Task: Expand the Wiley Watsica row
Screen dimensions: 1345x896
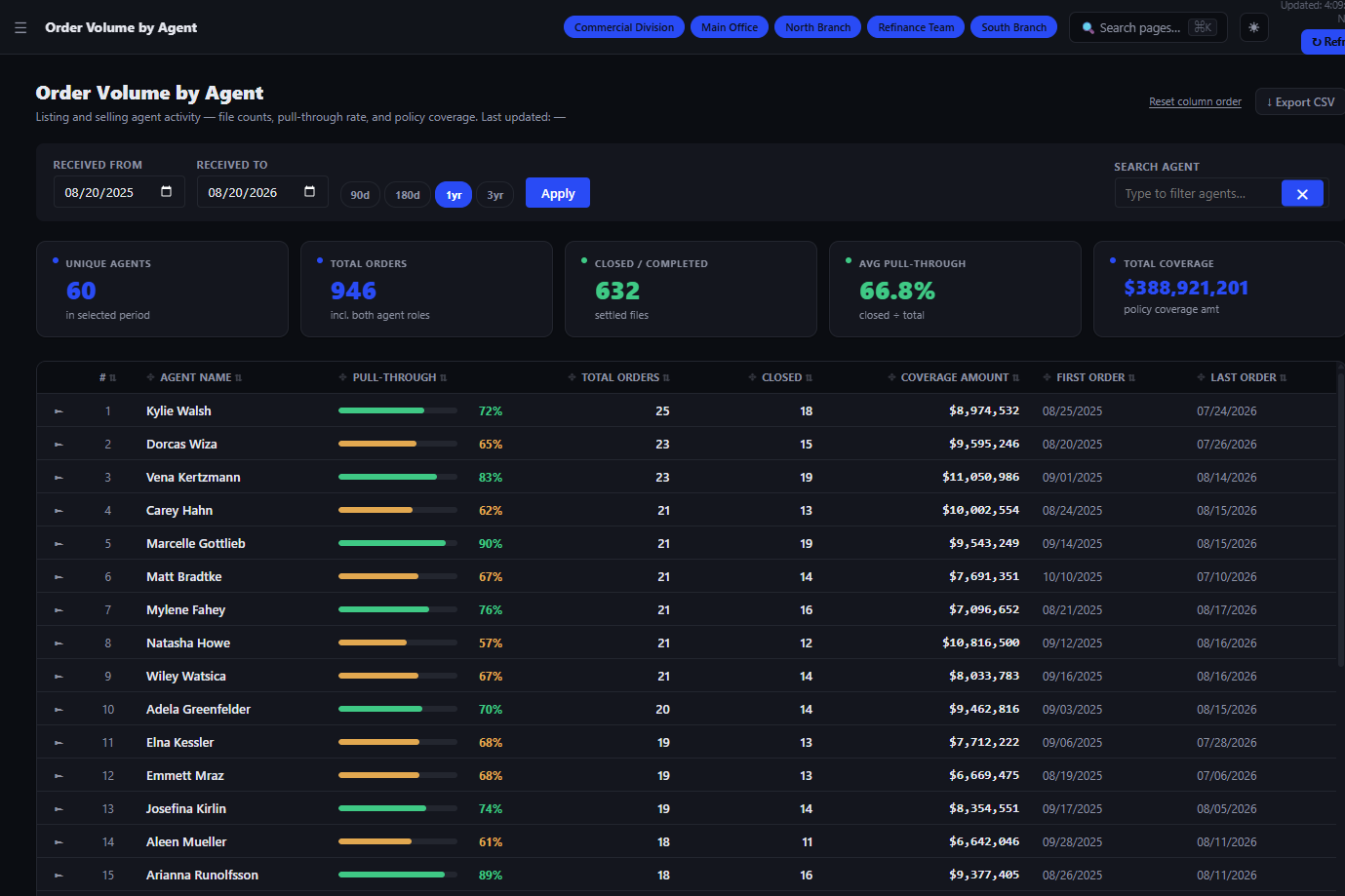Action: (x=58, y=676)
